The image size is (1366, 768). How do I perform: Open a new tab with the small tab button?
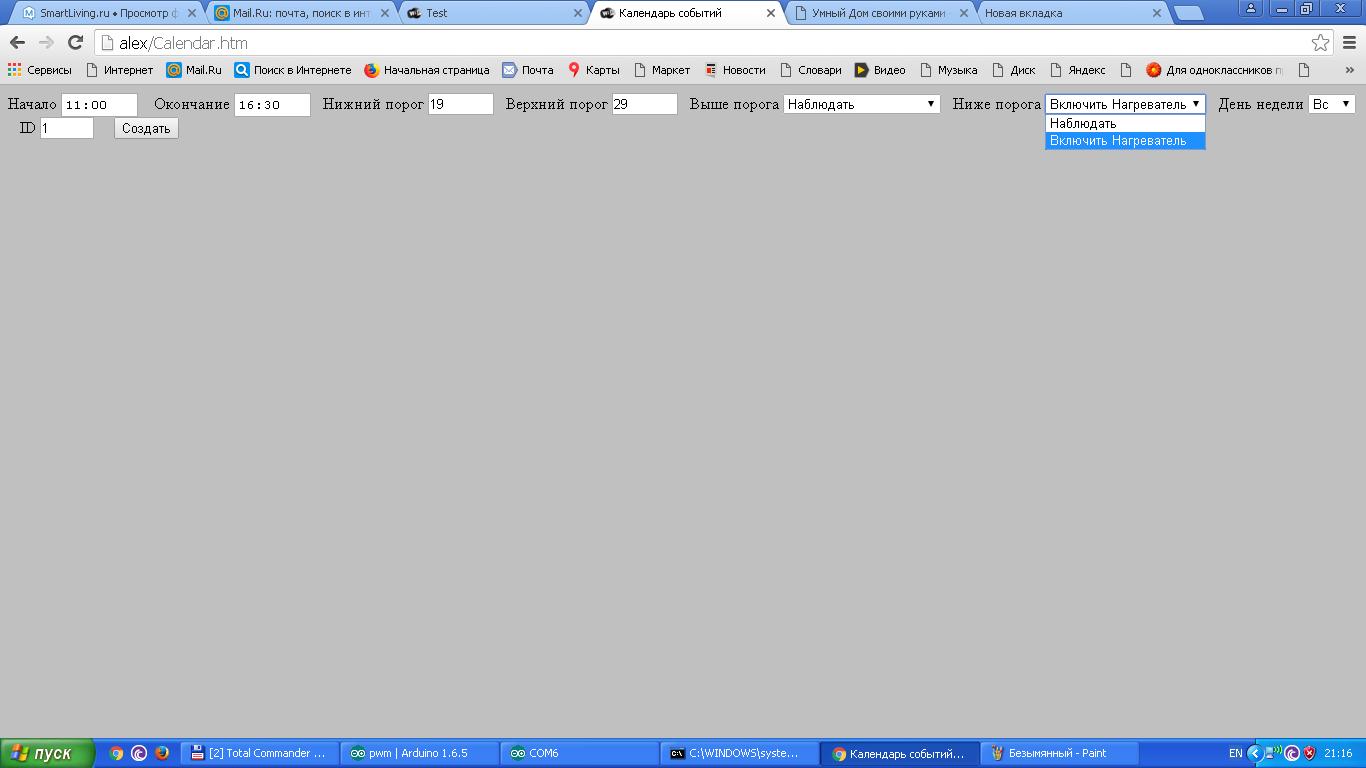[1188, 13]
